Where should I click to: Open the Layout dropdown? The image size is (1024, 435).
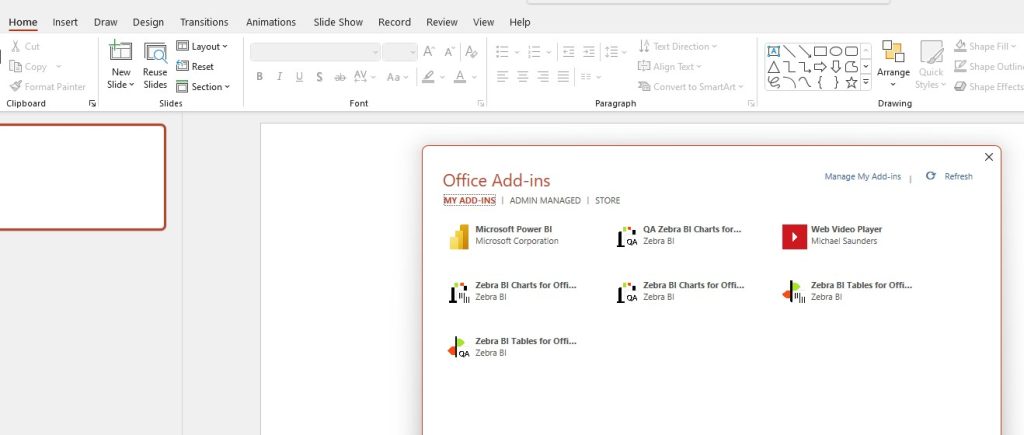(x=202, y=46)
